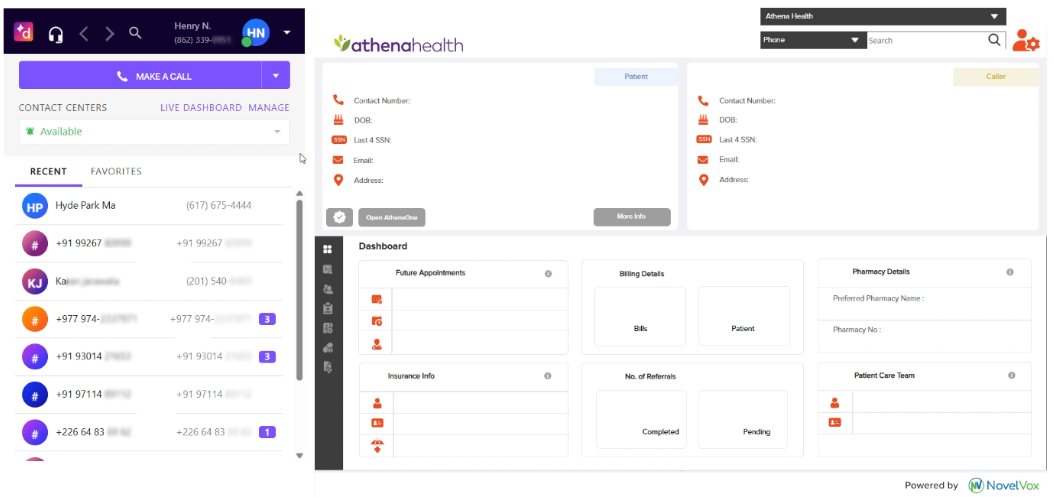This screenshot has height=497, width=1055.
Task: Go back with the left chevron
Action: [x=83, y=34]
